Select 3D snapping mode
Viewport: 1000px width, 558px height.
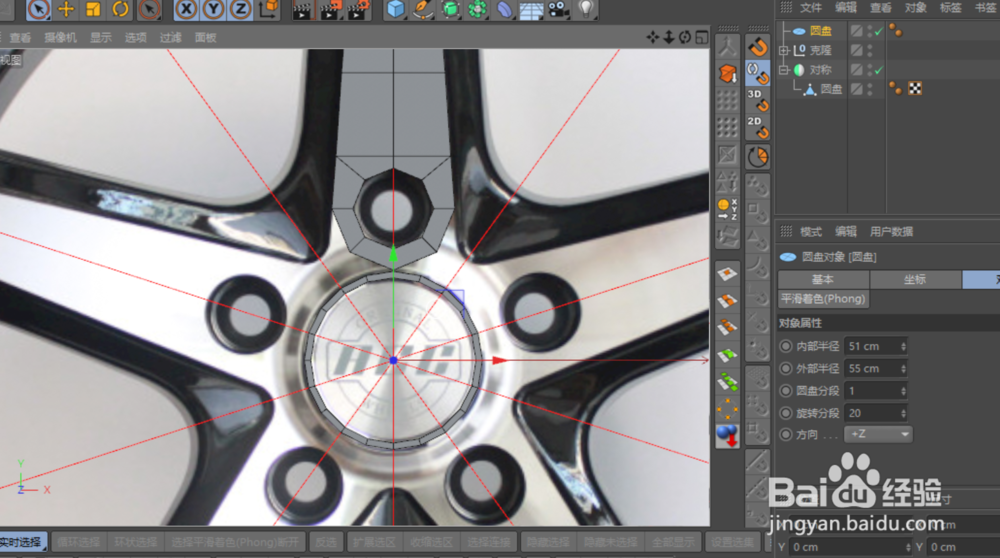pos(758,100)
